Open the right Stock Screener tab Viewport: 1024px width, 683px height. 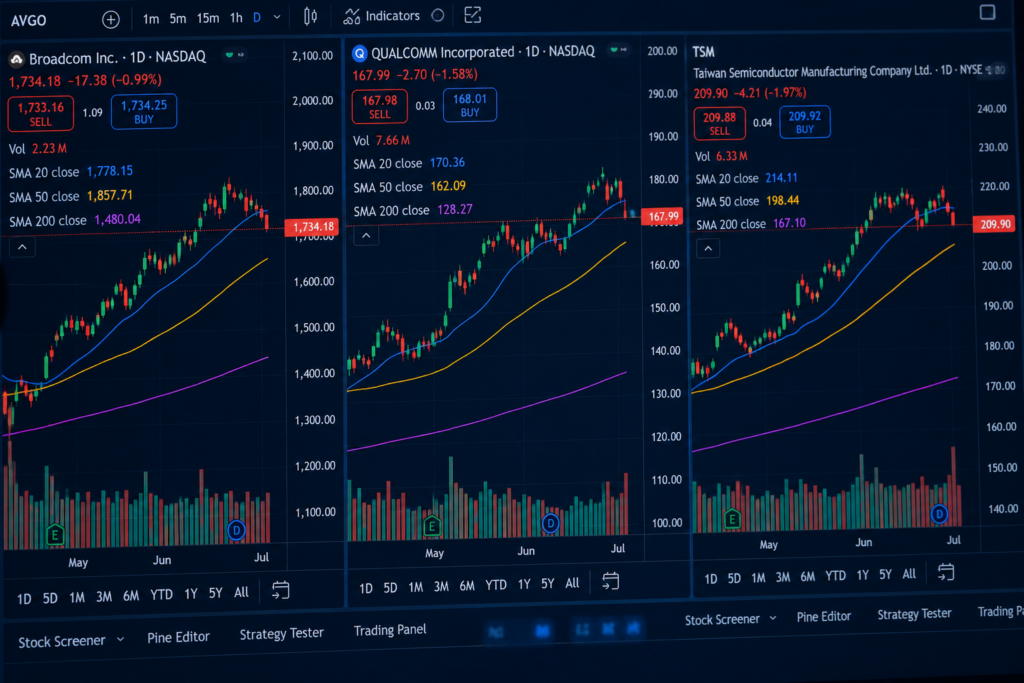click(722, 620)
